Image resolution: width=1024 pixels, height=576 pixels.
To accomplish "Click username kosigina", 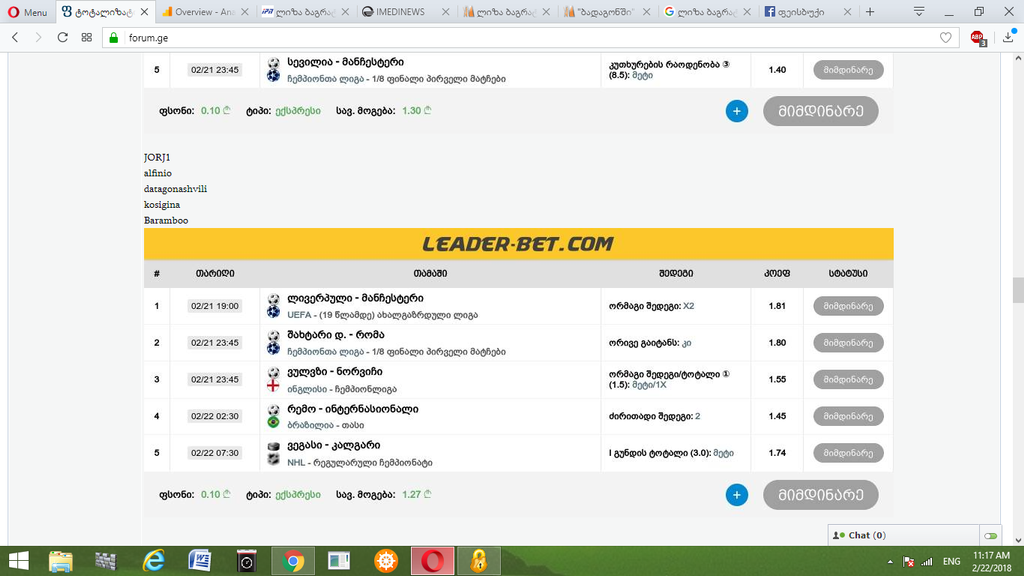I will tap(161, 204).
